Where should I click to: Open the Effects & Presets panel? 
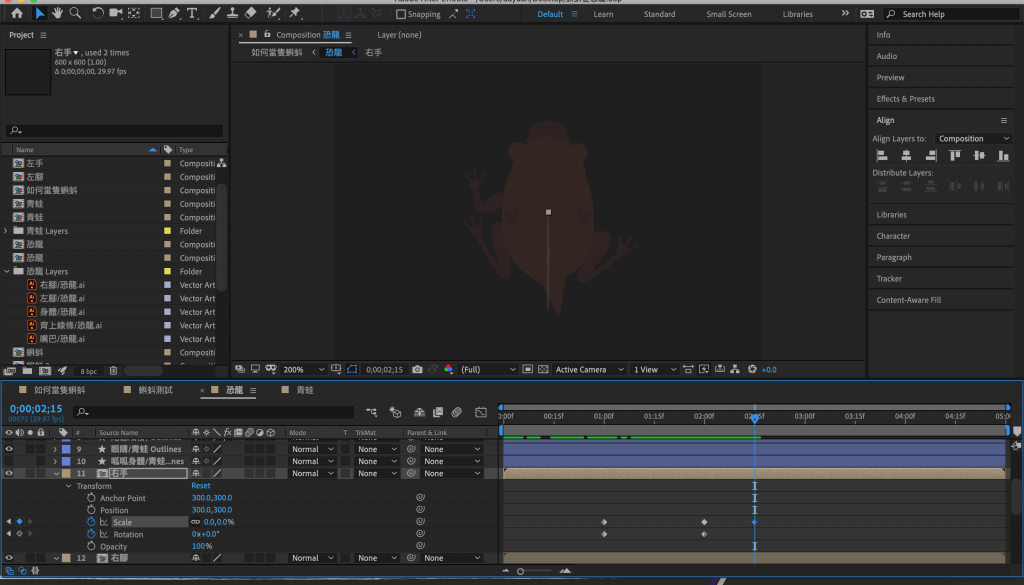[x=905, y=99]
